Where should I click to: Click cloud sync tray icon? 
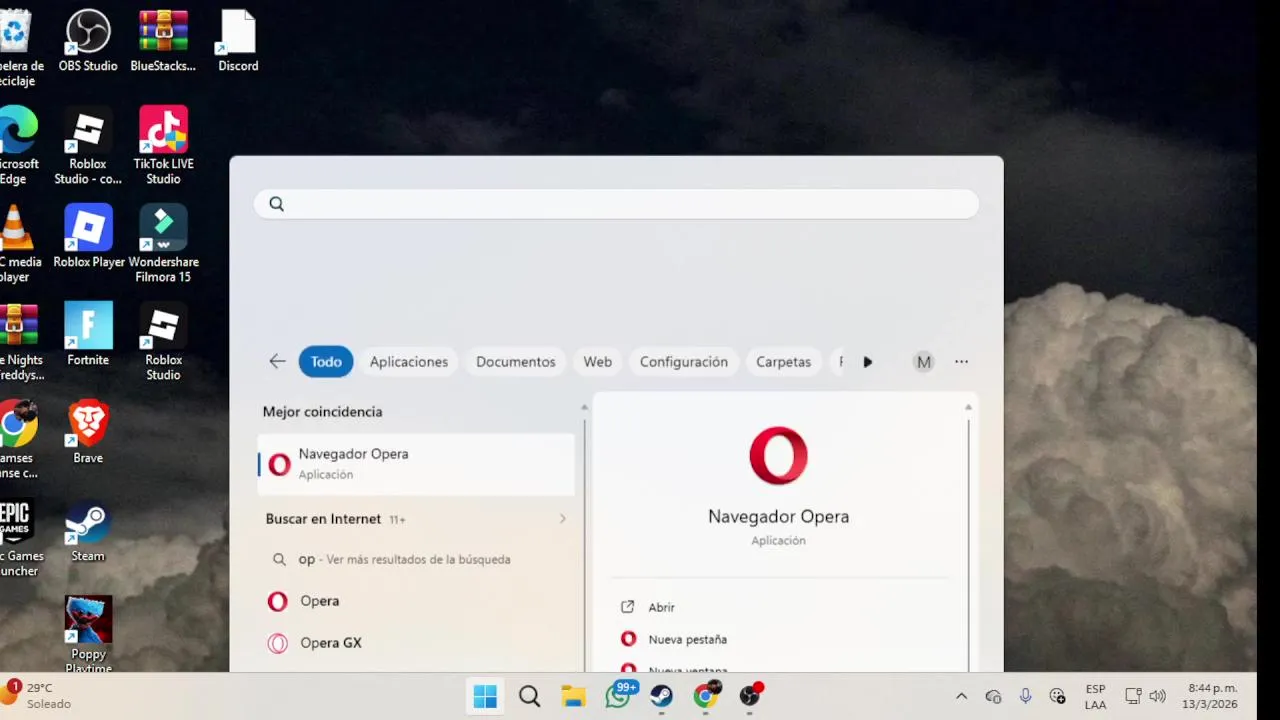click(x=993, y=696)
